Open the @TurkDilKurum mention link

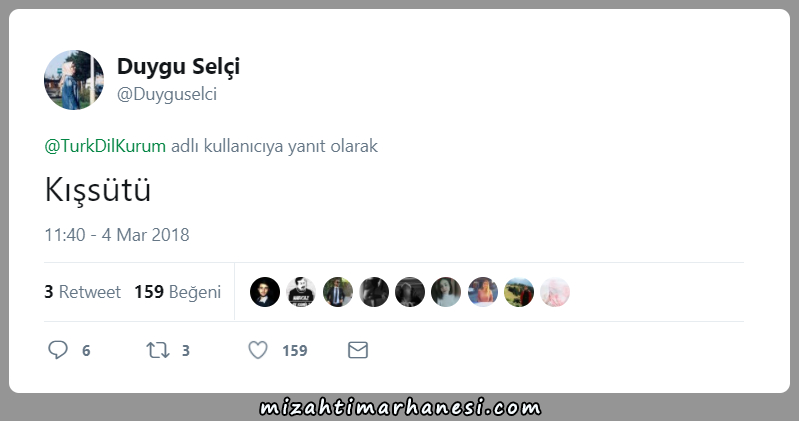pos(105,146)
